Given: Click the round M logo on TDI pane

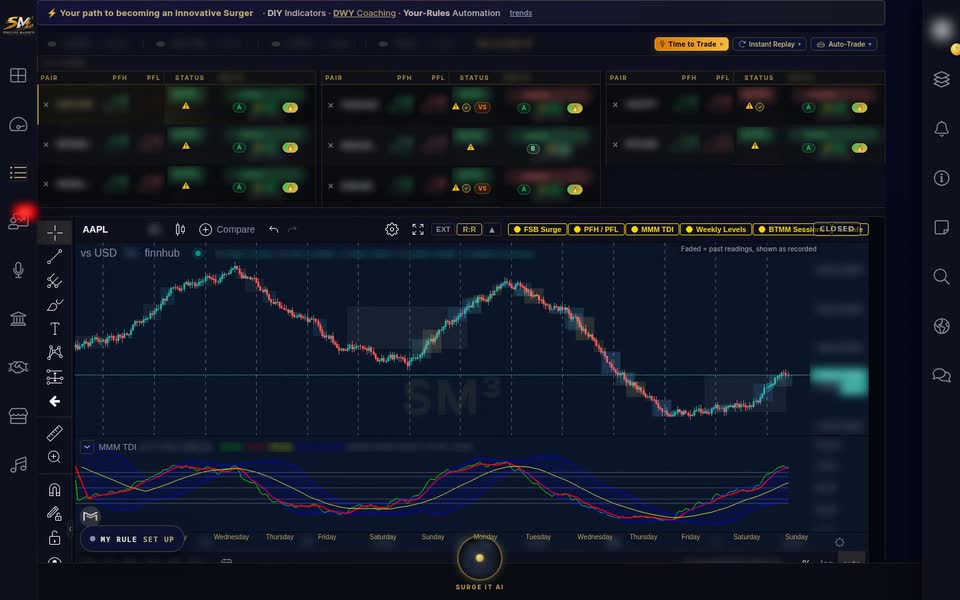Looking at the screenshot, I should point(91,516).
